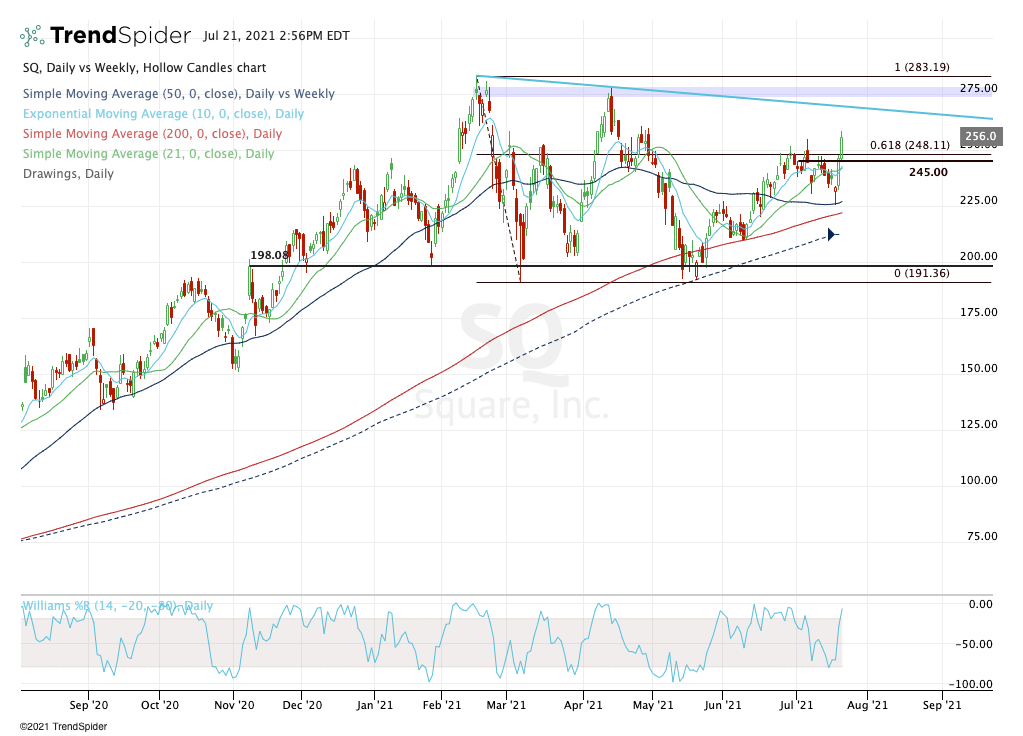Click the Feb '21 date label
This screenshot has width=1023, height=736.
pyautogui.click(x=442, y=705)
